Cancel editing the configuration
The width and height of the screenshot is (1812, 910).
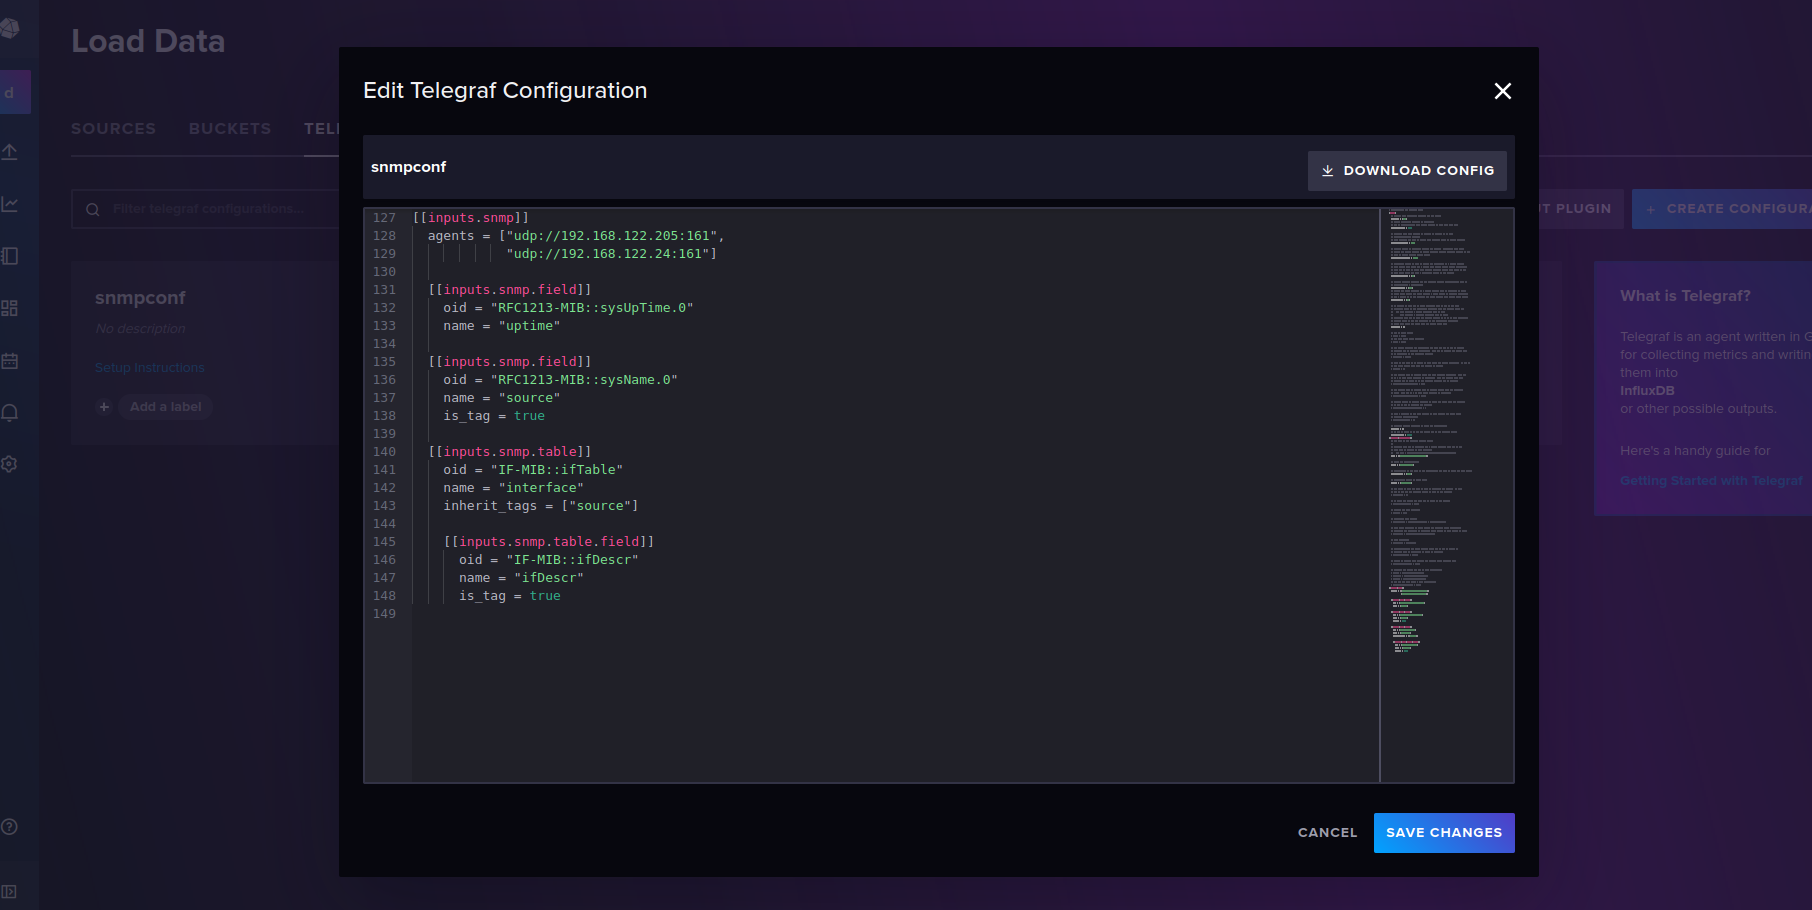tap(1327, 833)
